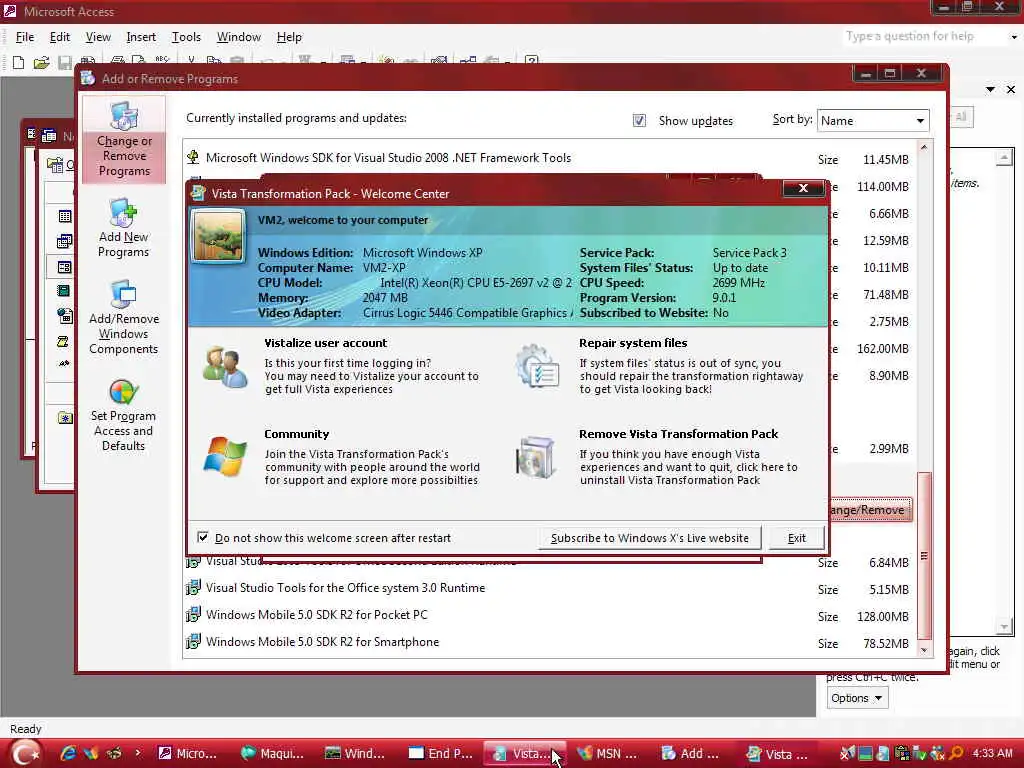
Task: Click the New blank document icon in Access toolbar
Action: [x=18, y=63]
